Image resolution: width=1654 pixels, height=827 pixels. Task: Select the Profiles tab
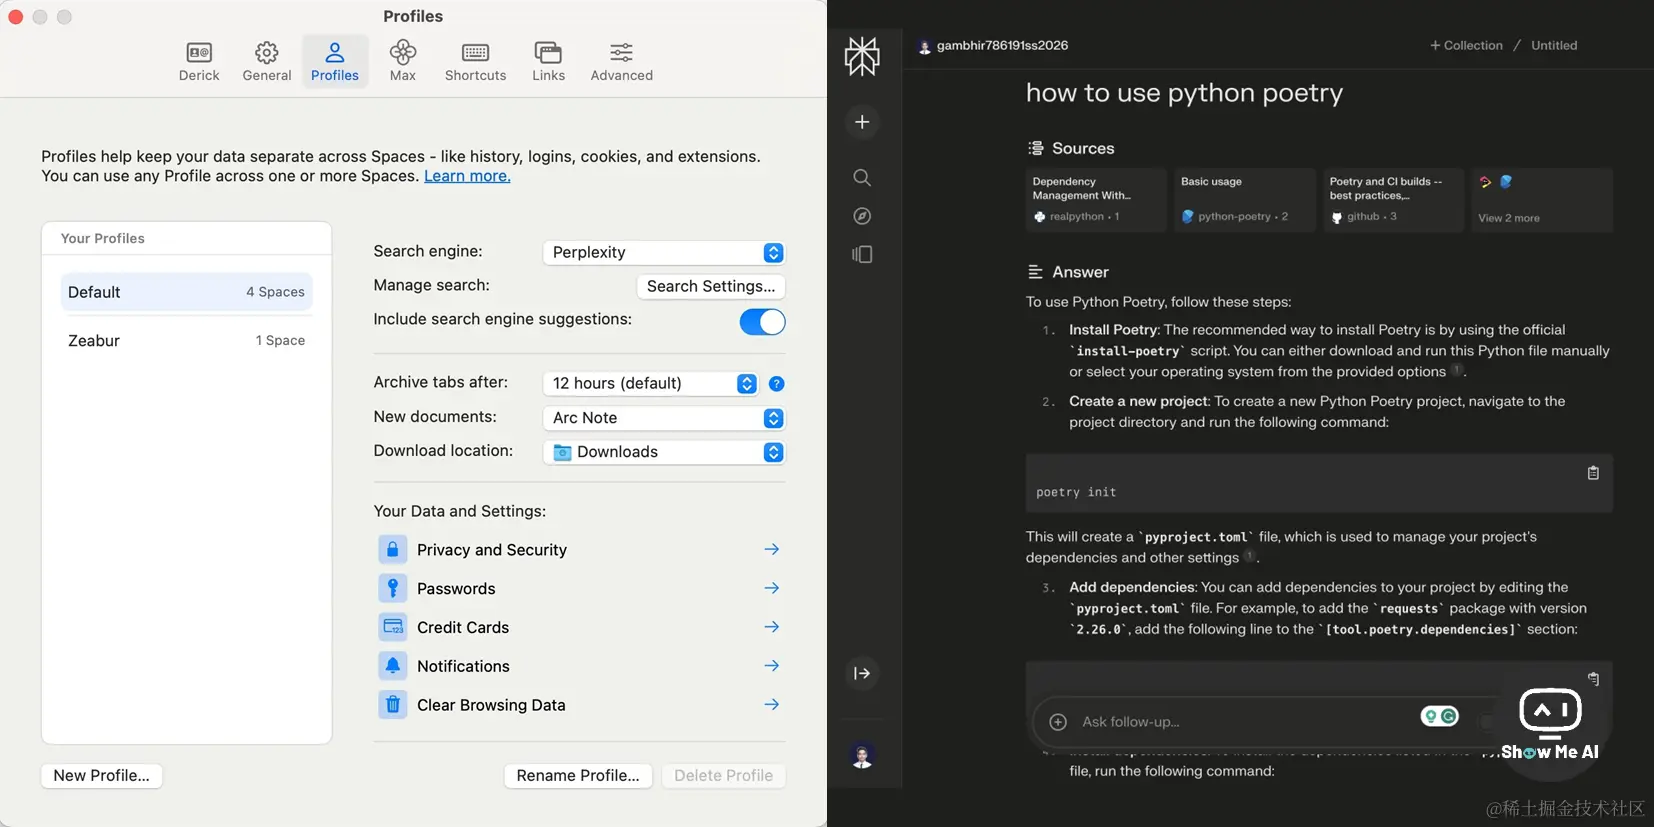335,61
